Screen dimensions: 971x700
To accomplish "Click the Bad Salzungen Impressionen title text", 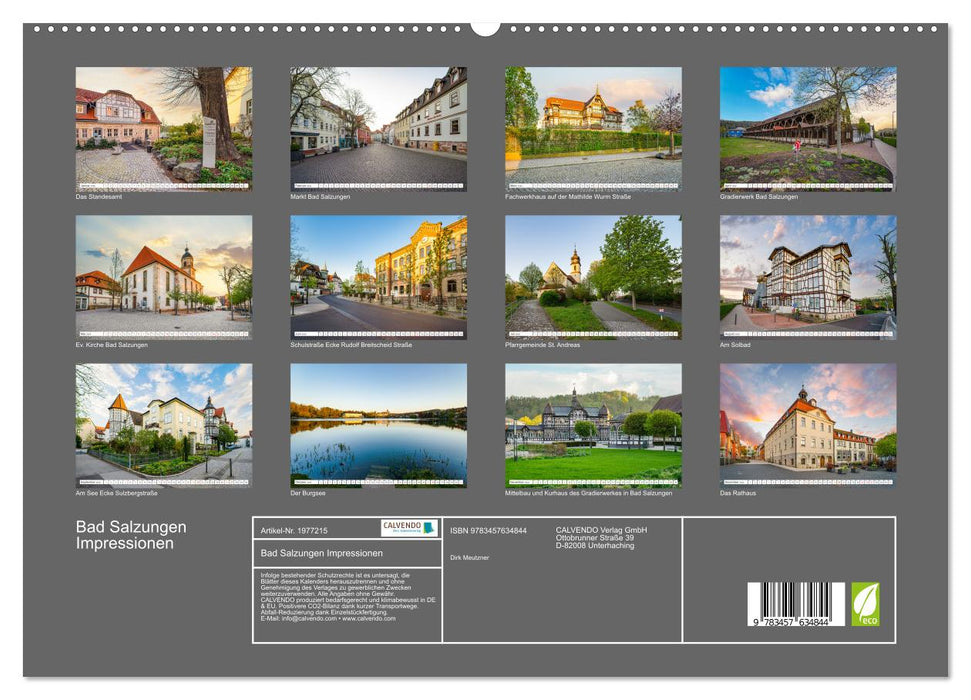I will click(130, 533).
